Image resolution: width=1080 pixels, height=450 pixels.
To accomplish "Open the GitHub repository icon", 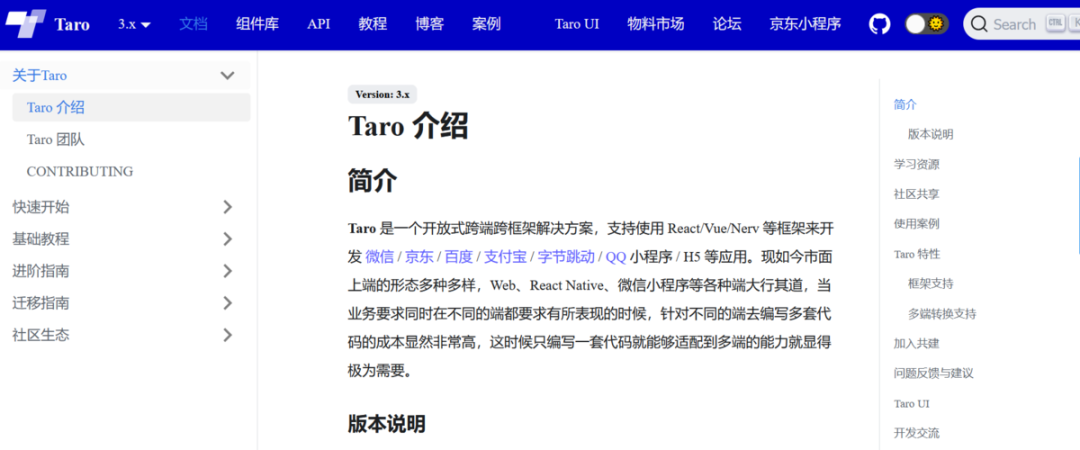I will click(x=879, y=24).
